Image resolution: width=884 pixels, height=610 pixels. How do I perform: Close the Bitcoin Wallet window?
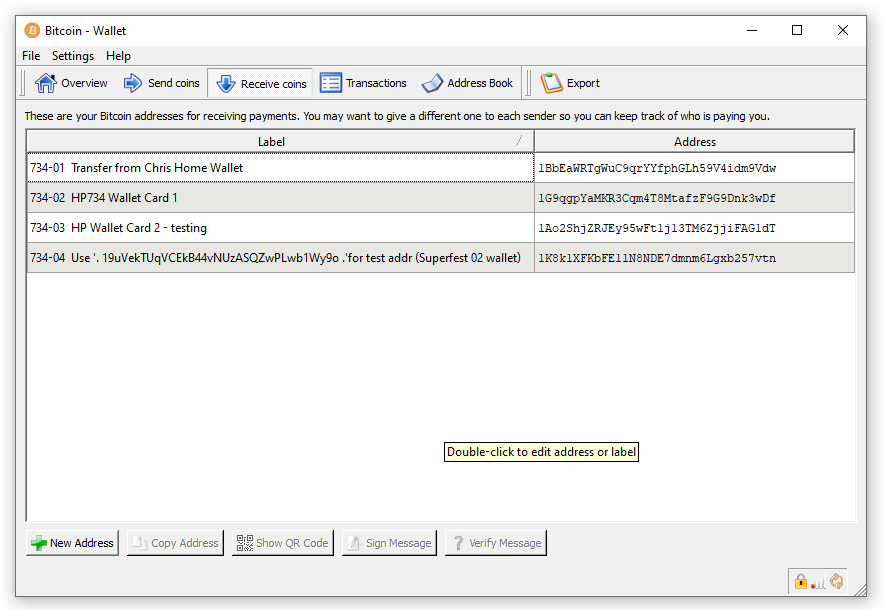click(843, 30)
